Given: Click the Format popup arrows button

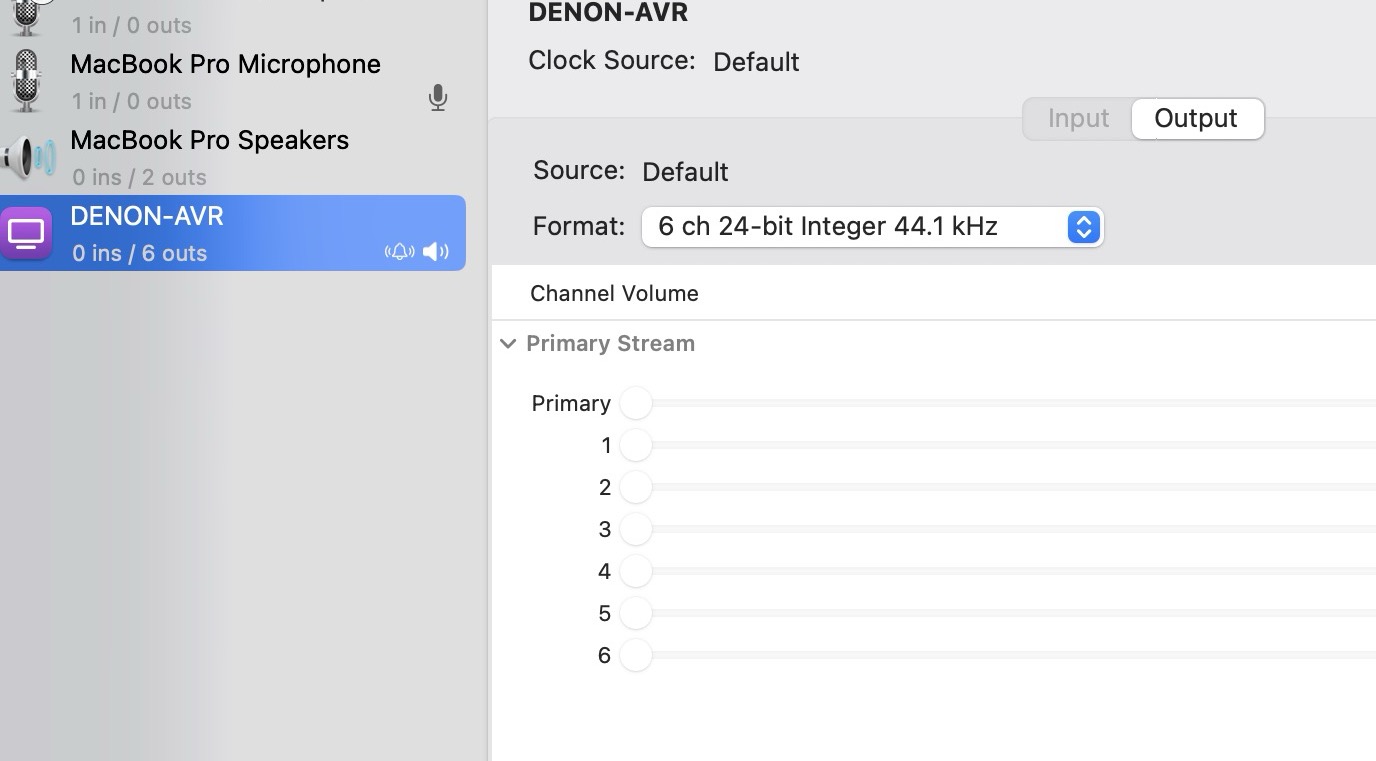Looking at the screenshot, I should 1083,227.
